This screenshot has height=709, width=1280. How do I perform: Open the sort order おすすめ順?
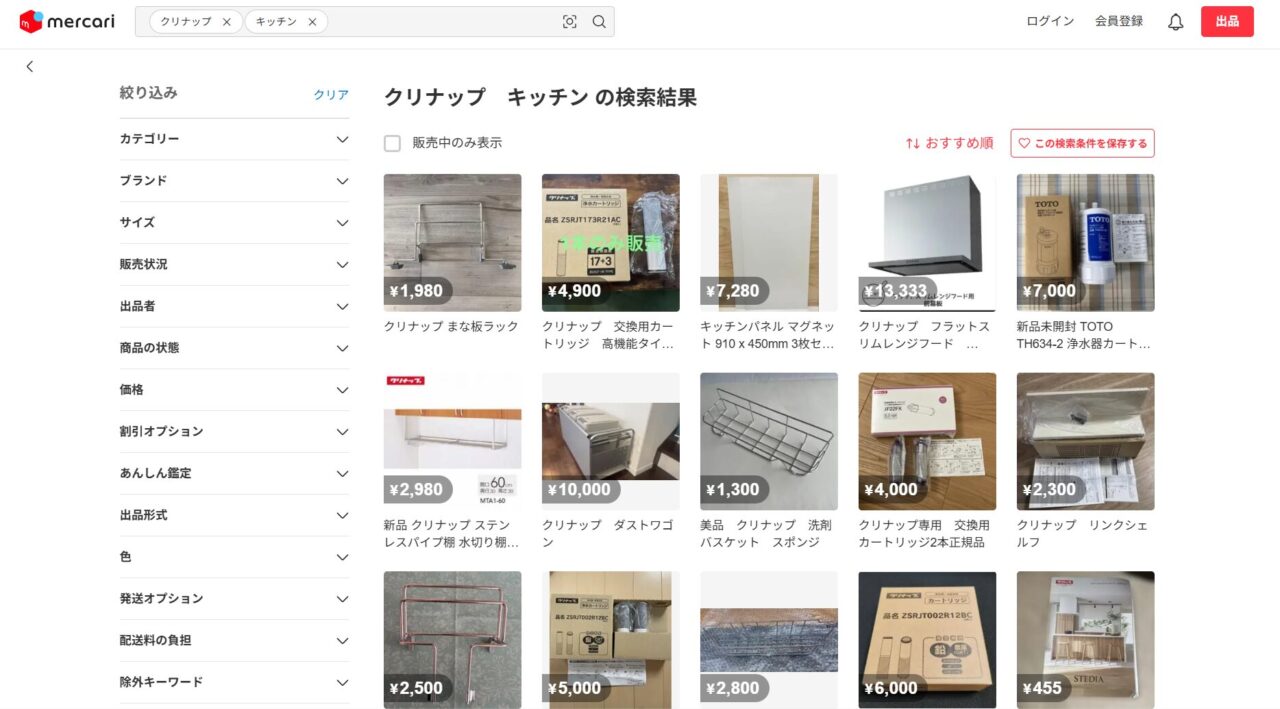(x=949, y=143)
